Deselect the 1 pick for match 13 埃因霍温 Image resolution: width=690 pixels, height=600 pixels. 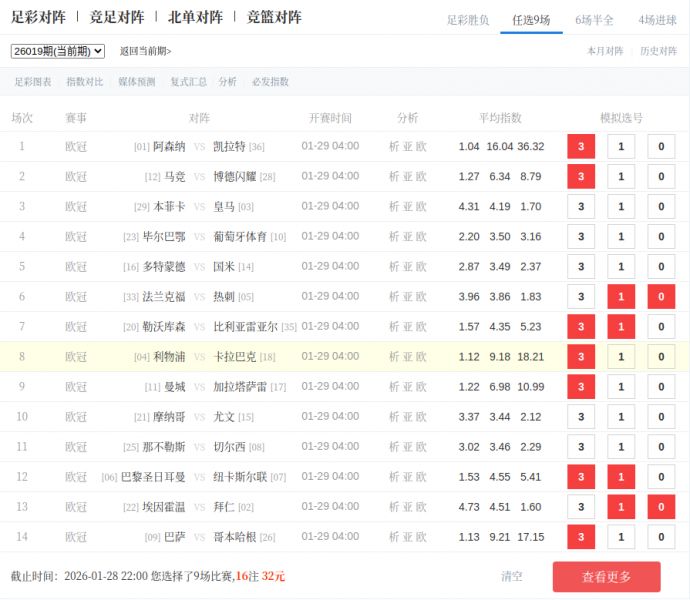(x=621, y=507)
